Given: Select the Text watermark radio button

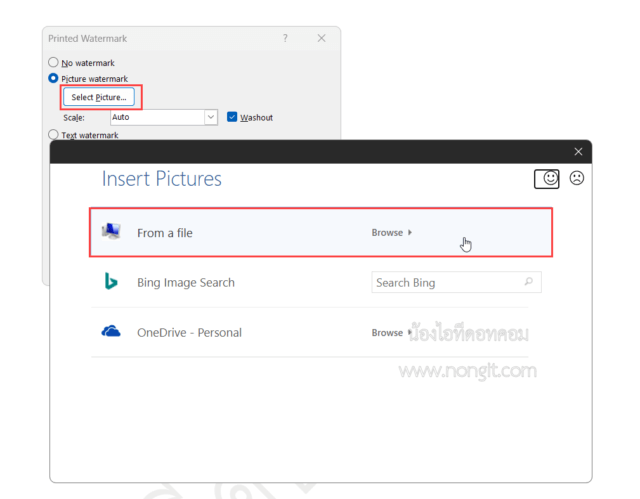Looking at the screenshot, I should point(53,134).
